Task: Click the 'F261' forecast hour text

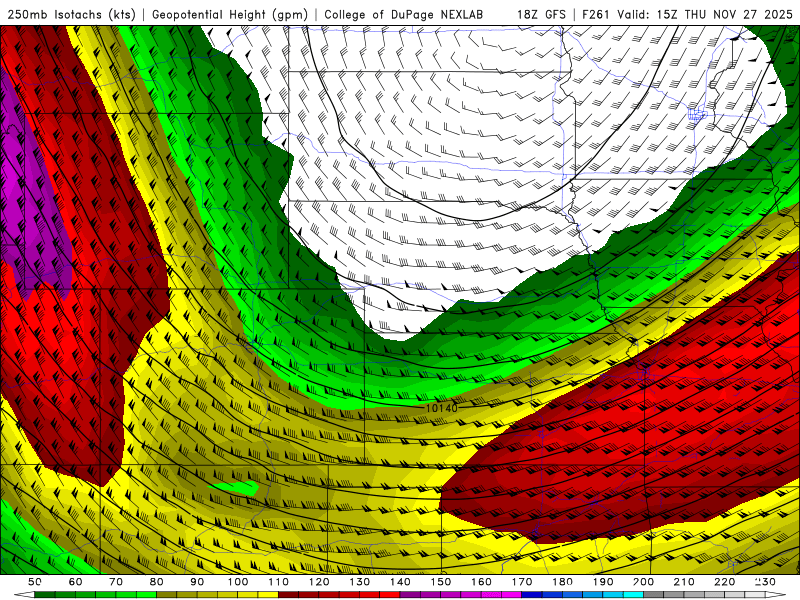Action: tap(596, 15)
